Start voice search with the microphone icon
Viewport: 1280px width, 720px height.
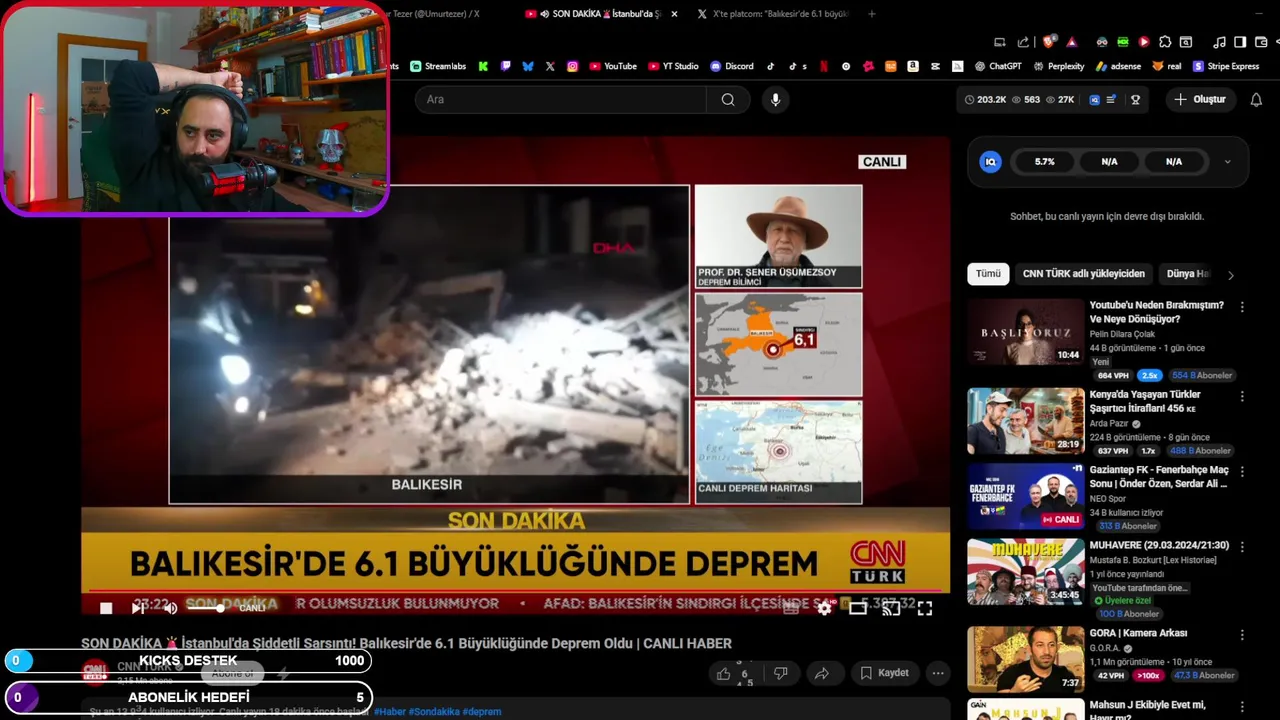point(775,99)
